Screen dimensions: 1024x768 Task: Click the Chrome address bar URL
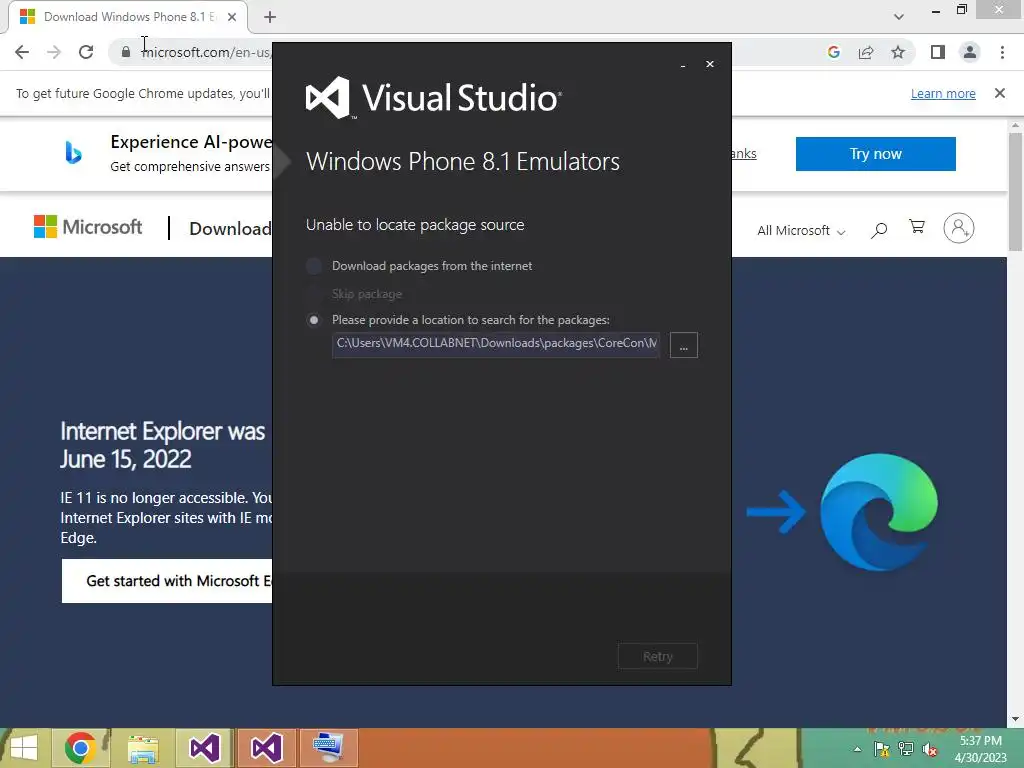point(206,52)
